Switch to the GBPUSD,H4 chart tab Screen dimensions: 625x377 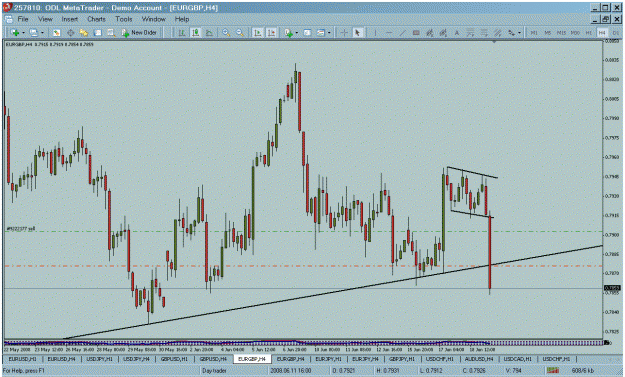pyautogui.click(x=213, y=359)
